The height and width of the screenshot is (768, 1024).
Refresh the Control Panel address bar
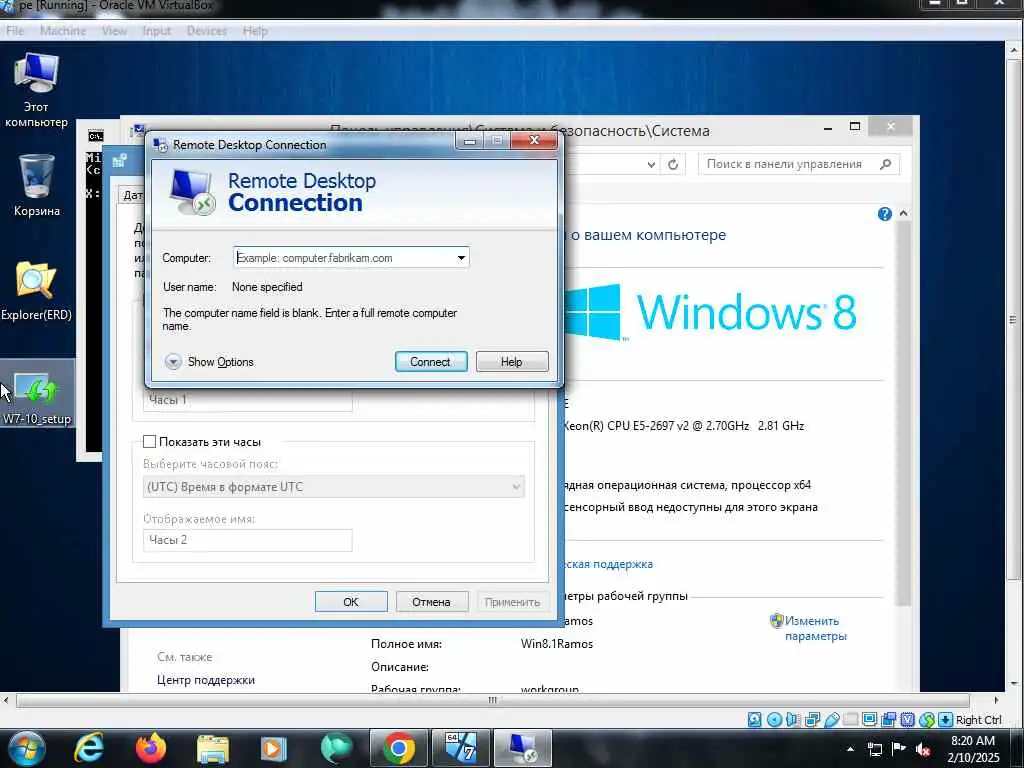click(x=673, y=164)
